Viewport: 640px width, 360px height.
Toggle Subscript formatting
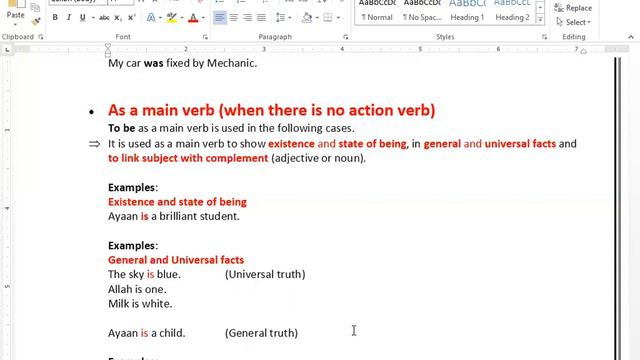point(118,18)
